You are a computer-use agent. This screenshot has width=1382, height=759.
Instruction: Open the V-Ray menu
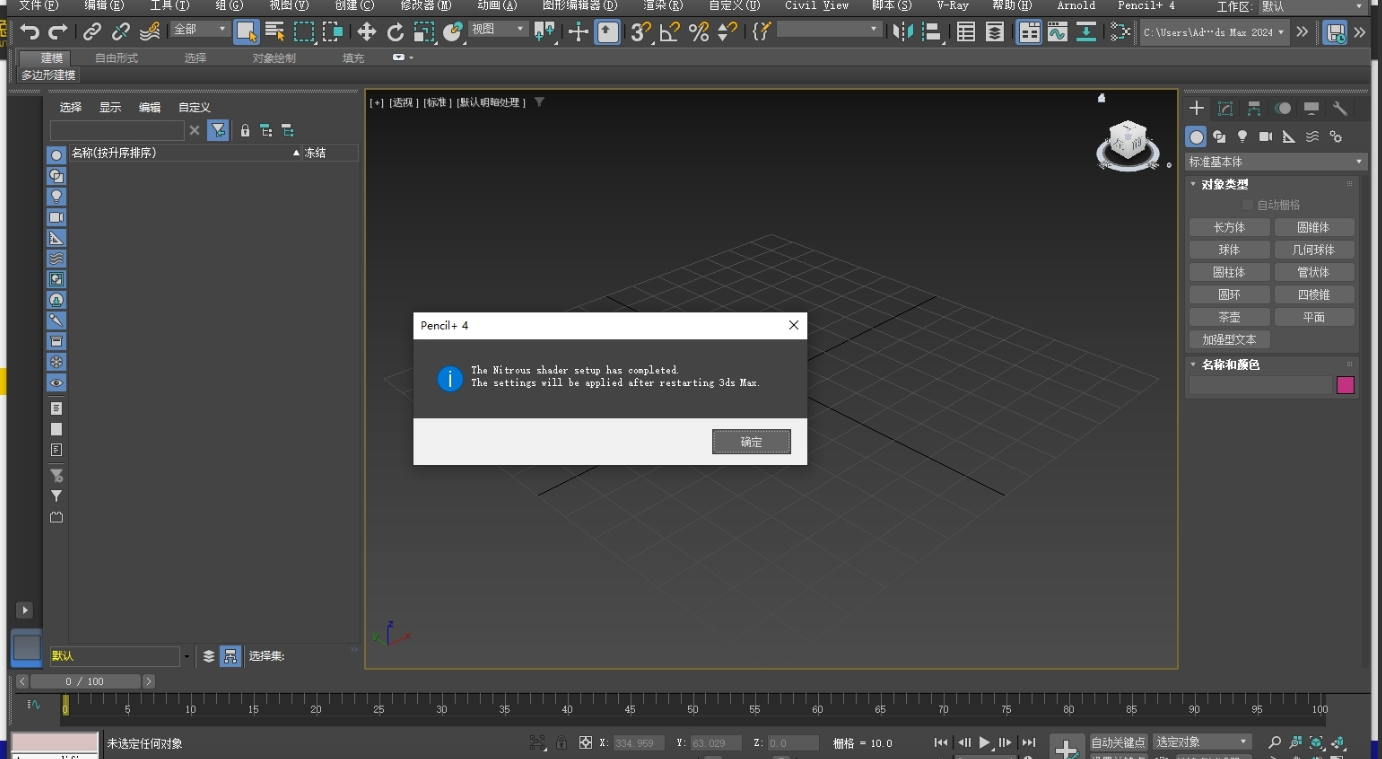coord(952,6)
